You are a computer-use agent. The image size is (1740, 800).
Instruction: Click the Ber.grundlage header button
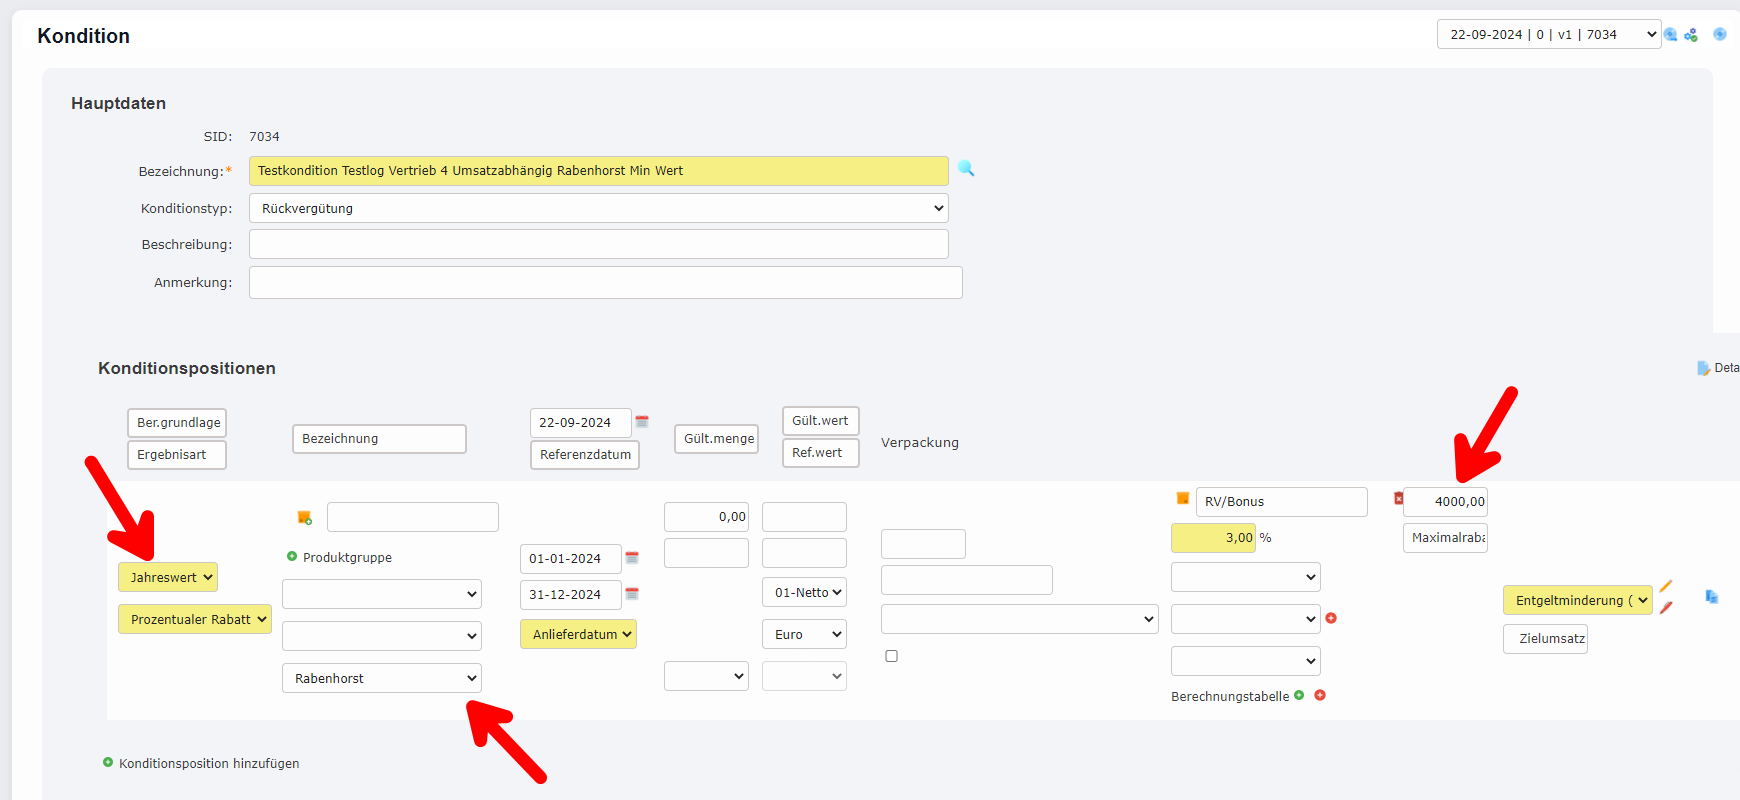click(177, 423)
